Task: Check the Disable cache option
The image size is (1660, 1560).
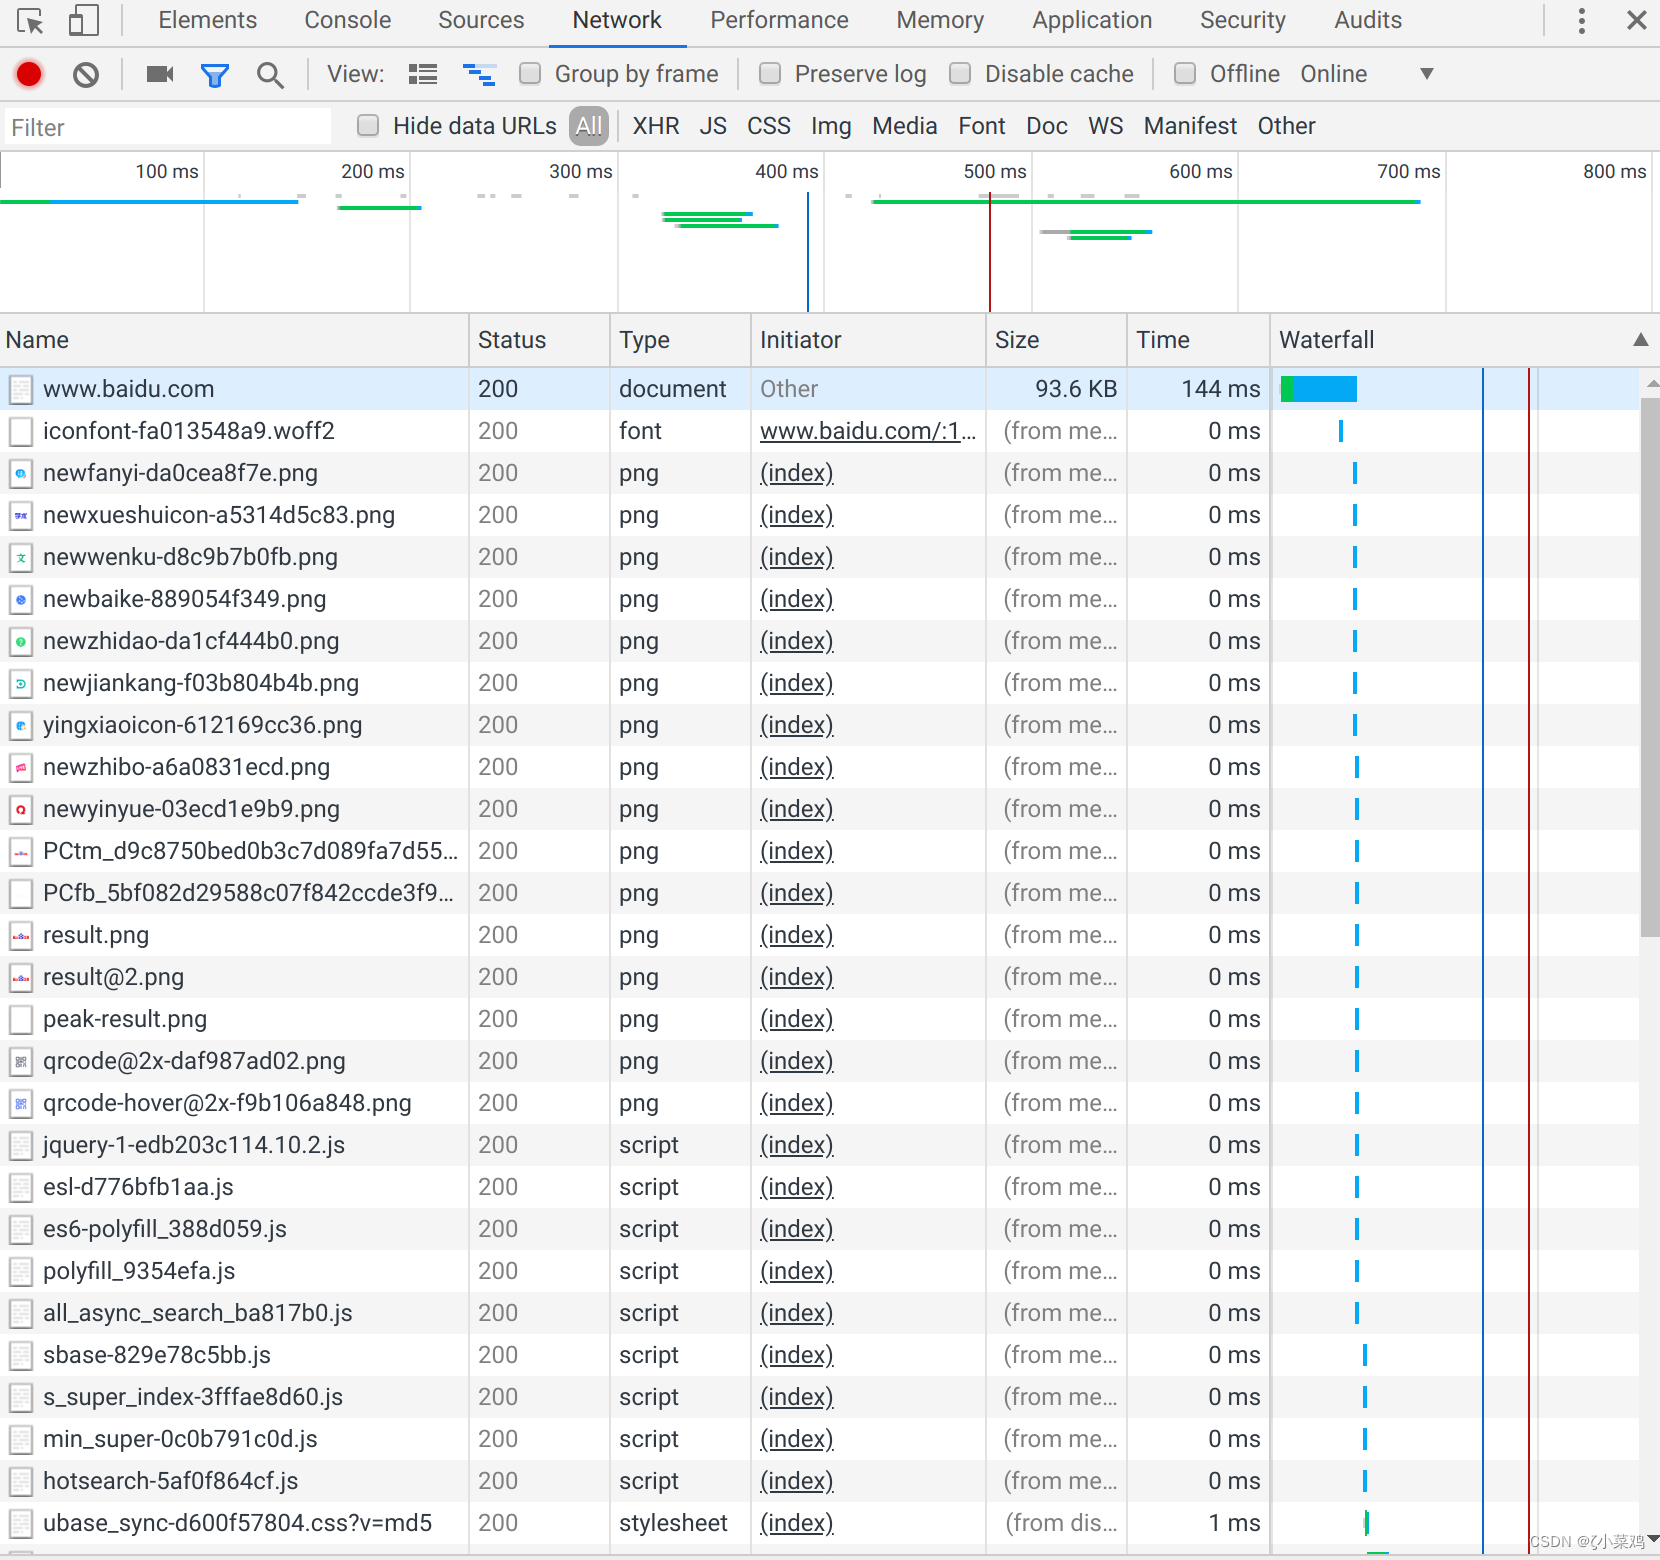Action: [960, 74]
